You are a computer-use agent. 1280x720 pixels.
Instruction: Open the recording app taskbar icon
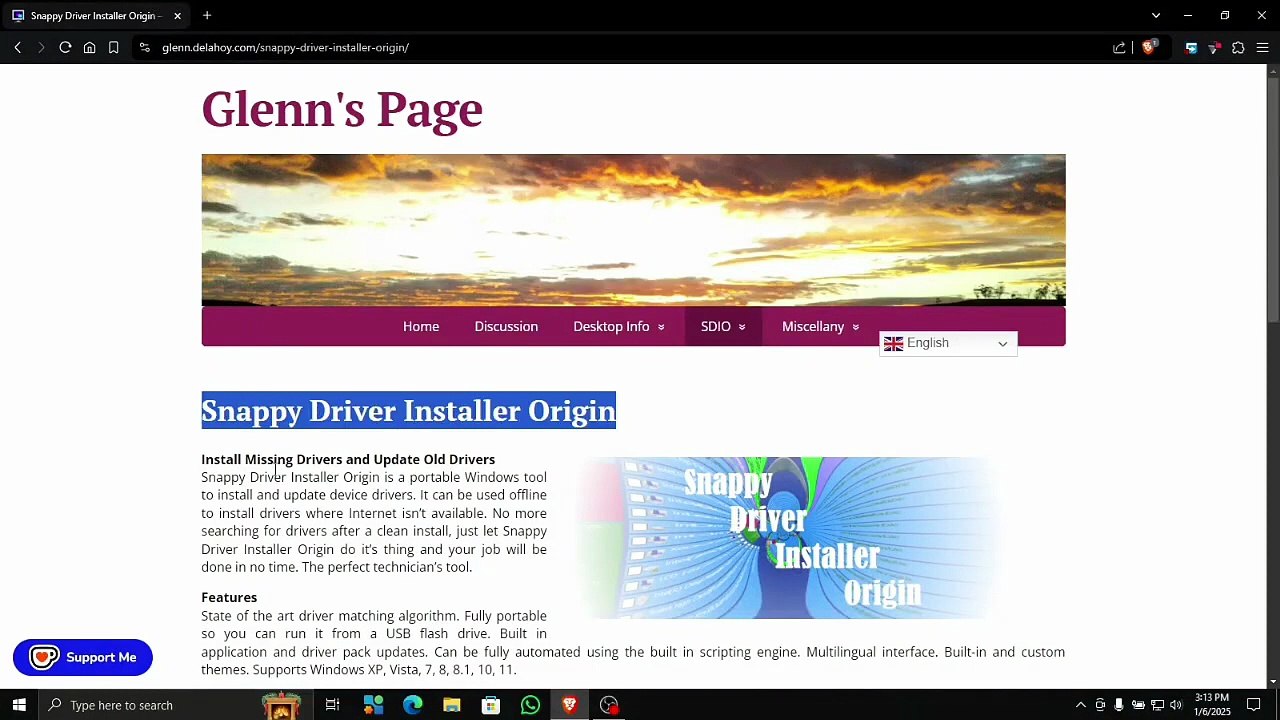[x=609, y=705]
